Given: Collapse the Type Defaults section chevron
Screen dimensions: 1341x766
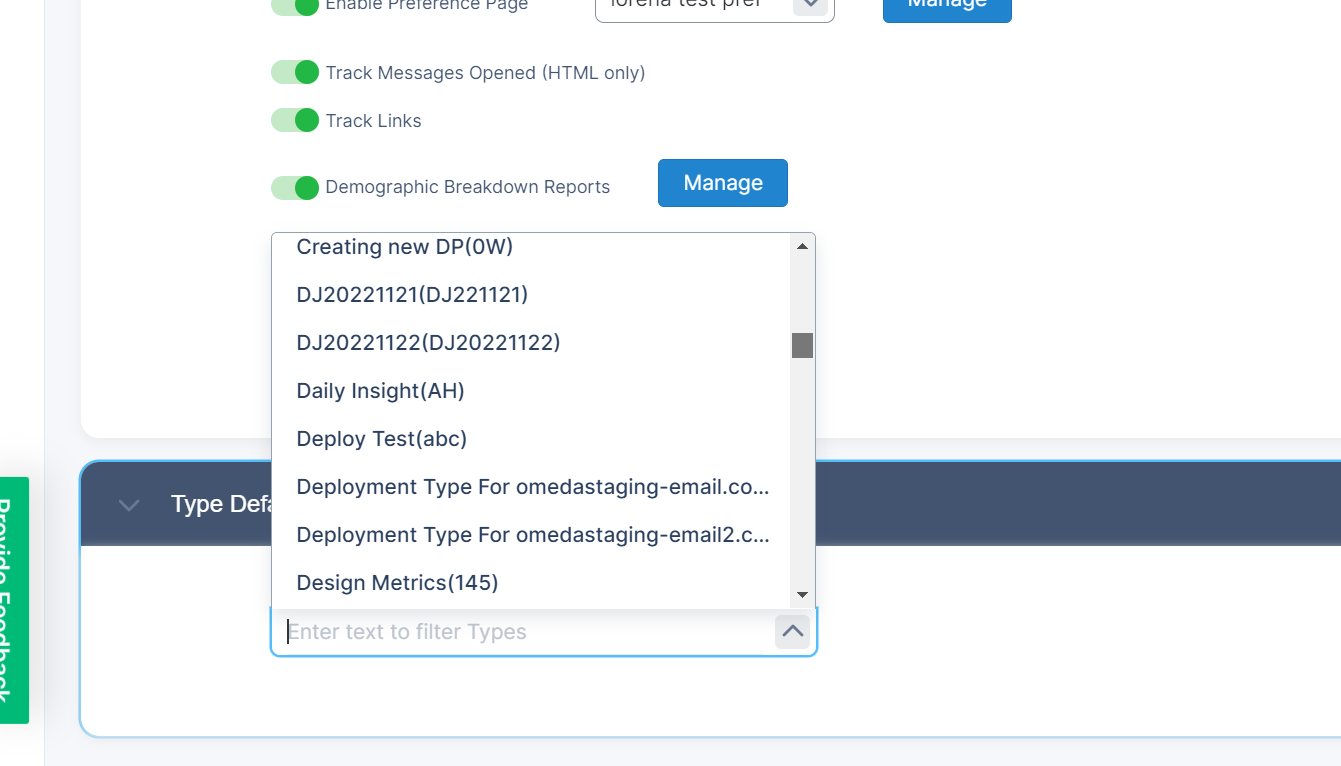Looking at the screenshot, I should [x=129, y=505].
